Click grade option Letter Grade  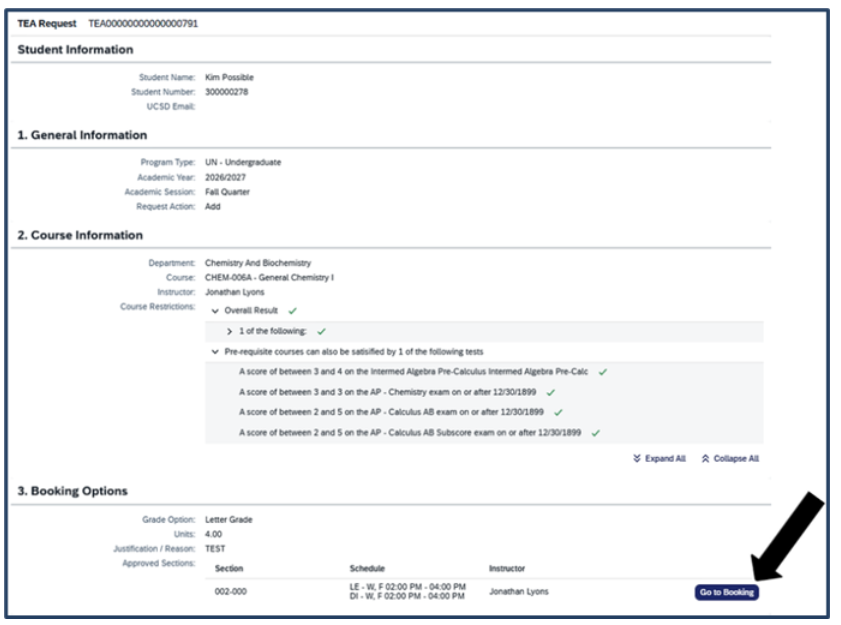(x=228, y=519)
